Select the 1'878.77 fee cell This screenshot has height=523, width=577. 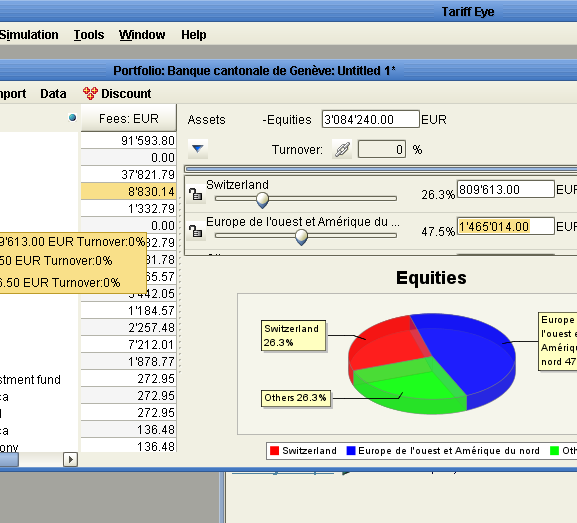pyautogui.click(x=128, y=361)
